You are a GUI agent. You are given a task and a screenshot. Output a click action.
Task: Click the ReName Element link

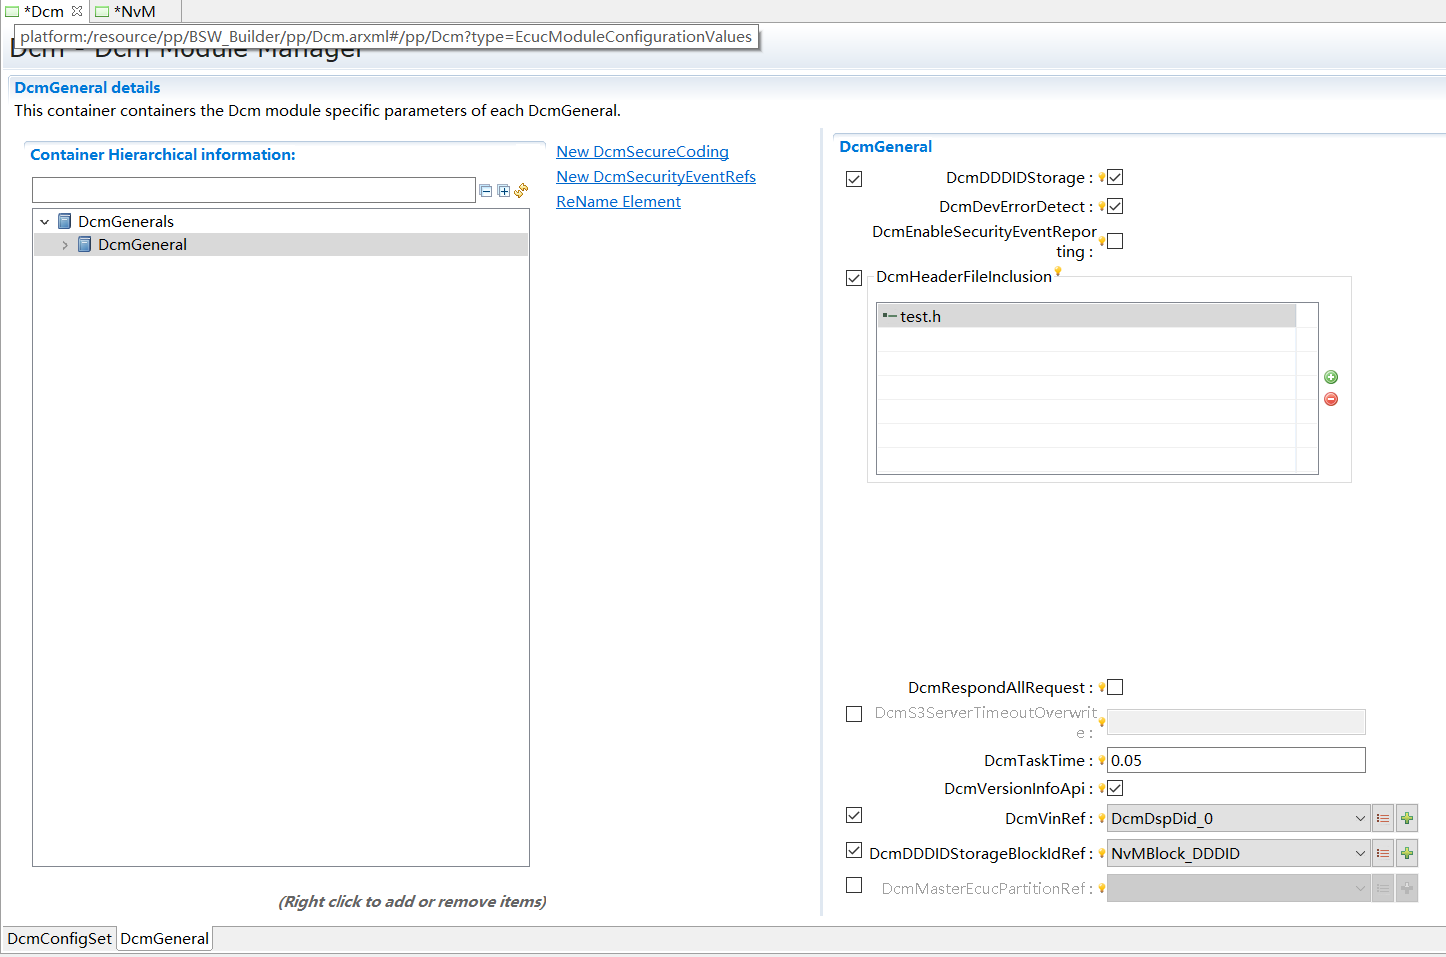618,202
